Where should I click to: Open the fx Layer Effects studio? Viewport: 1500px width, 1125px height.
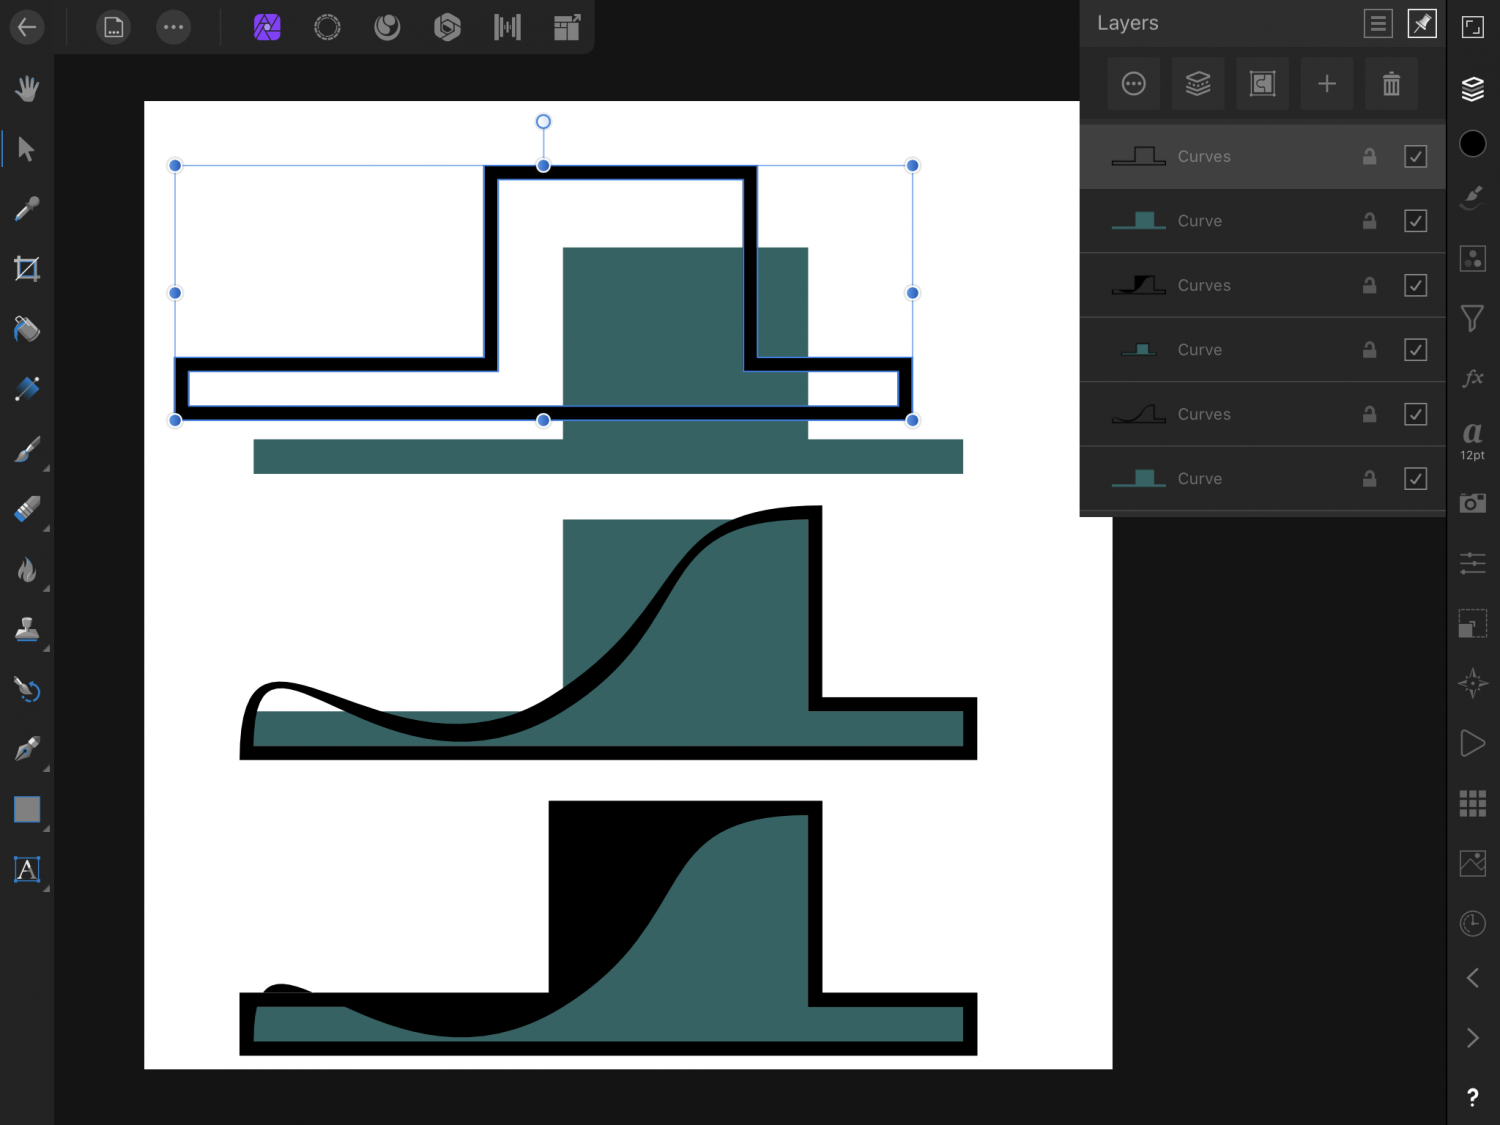click(1472, 378)
